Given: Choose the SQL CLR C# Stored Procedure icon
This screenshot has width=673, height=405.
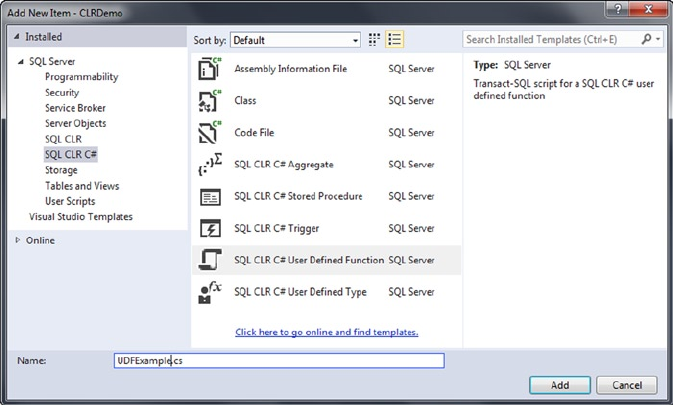Looking at the screenshot, I should pos(210,197).
